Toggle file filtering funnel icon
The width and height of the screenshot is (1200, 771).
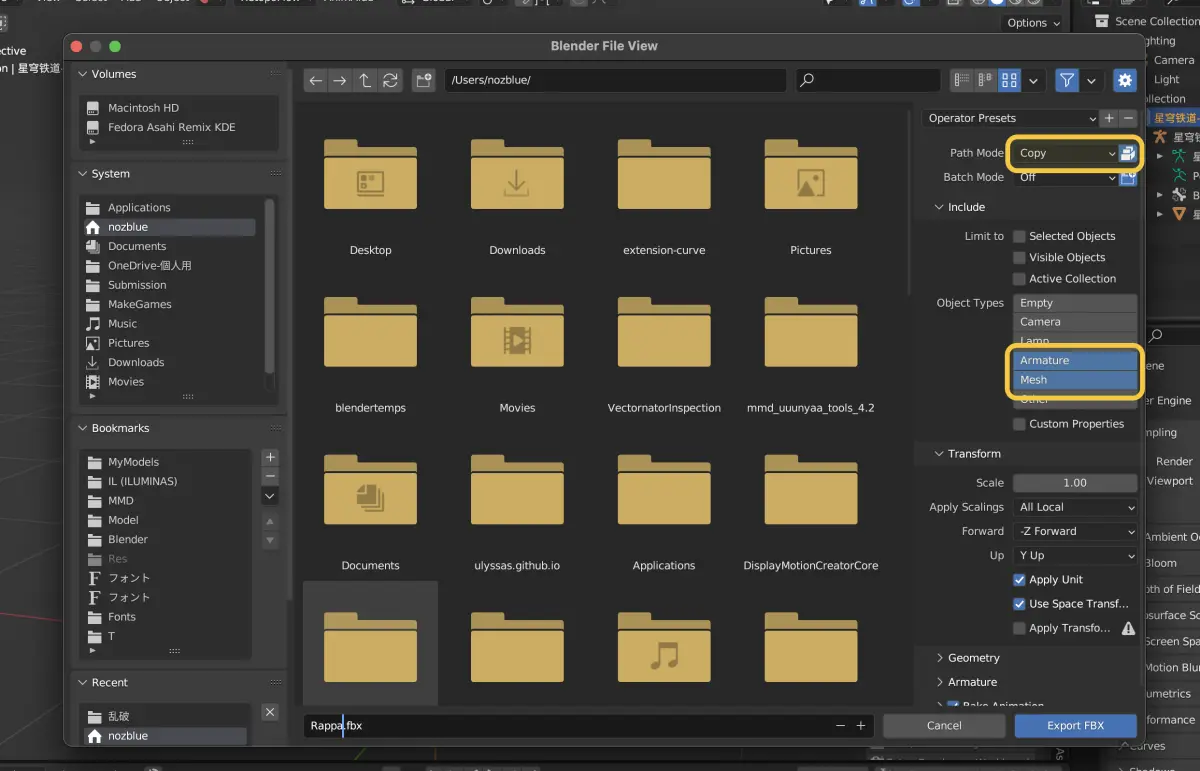1067,81
